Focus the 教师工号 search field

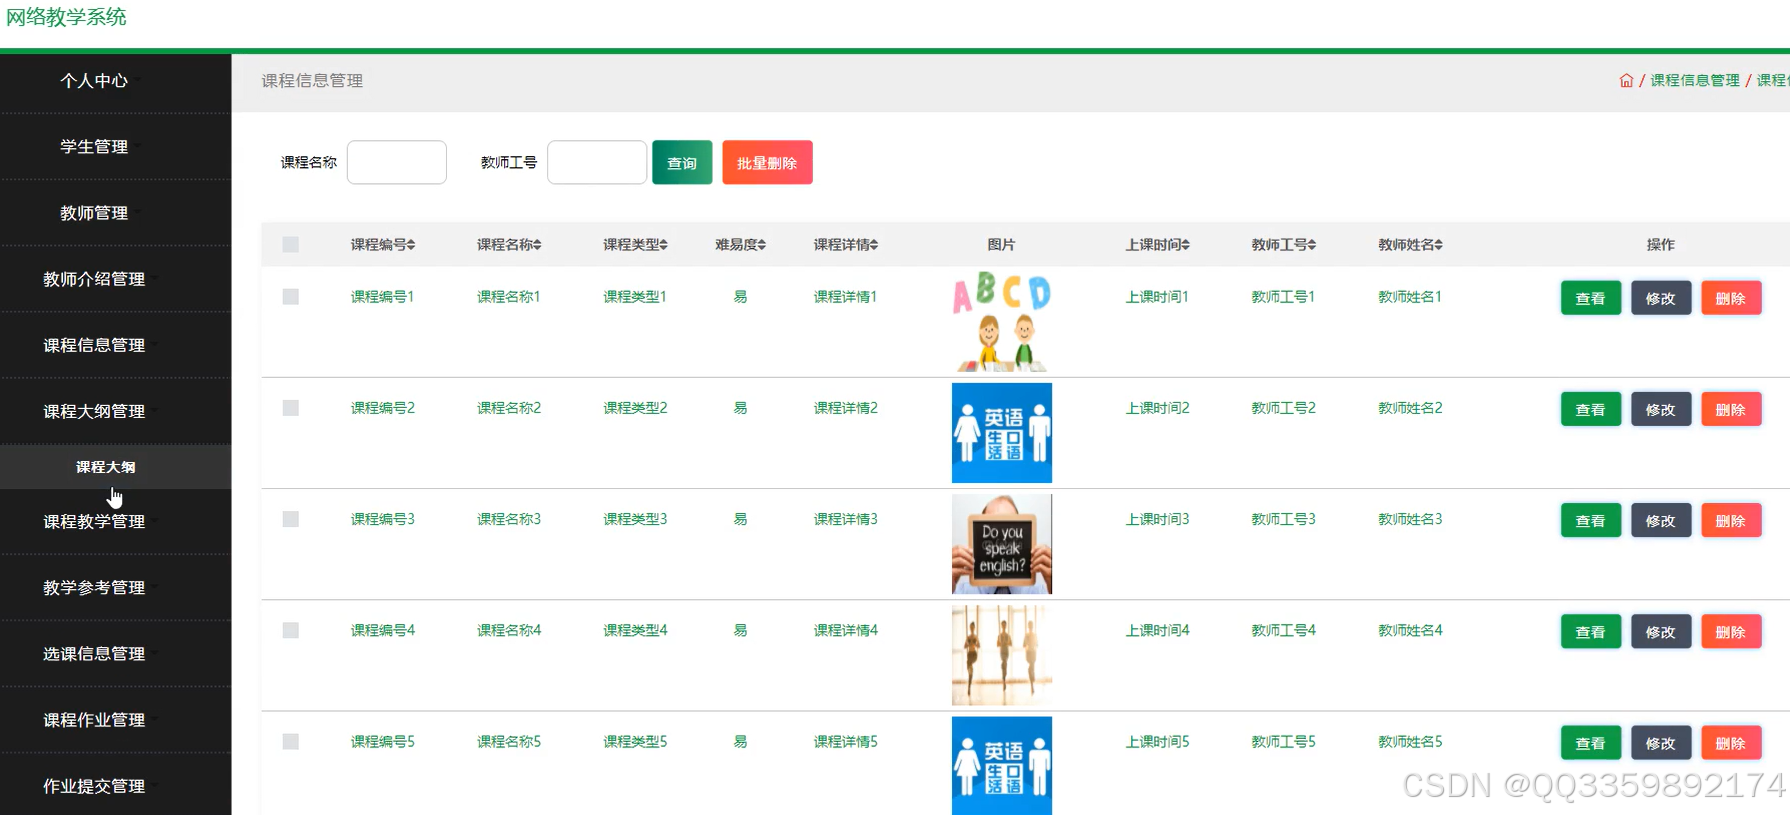pyautogui.click(x=597, y=163)
